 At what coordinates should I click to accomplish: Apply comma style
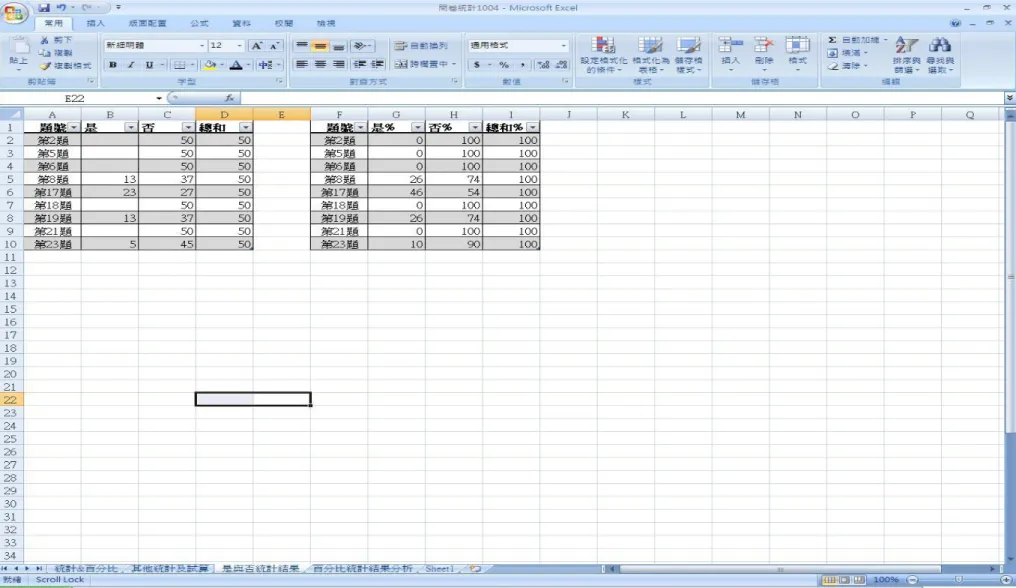tap(522, 65)
